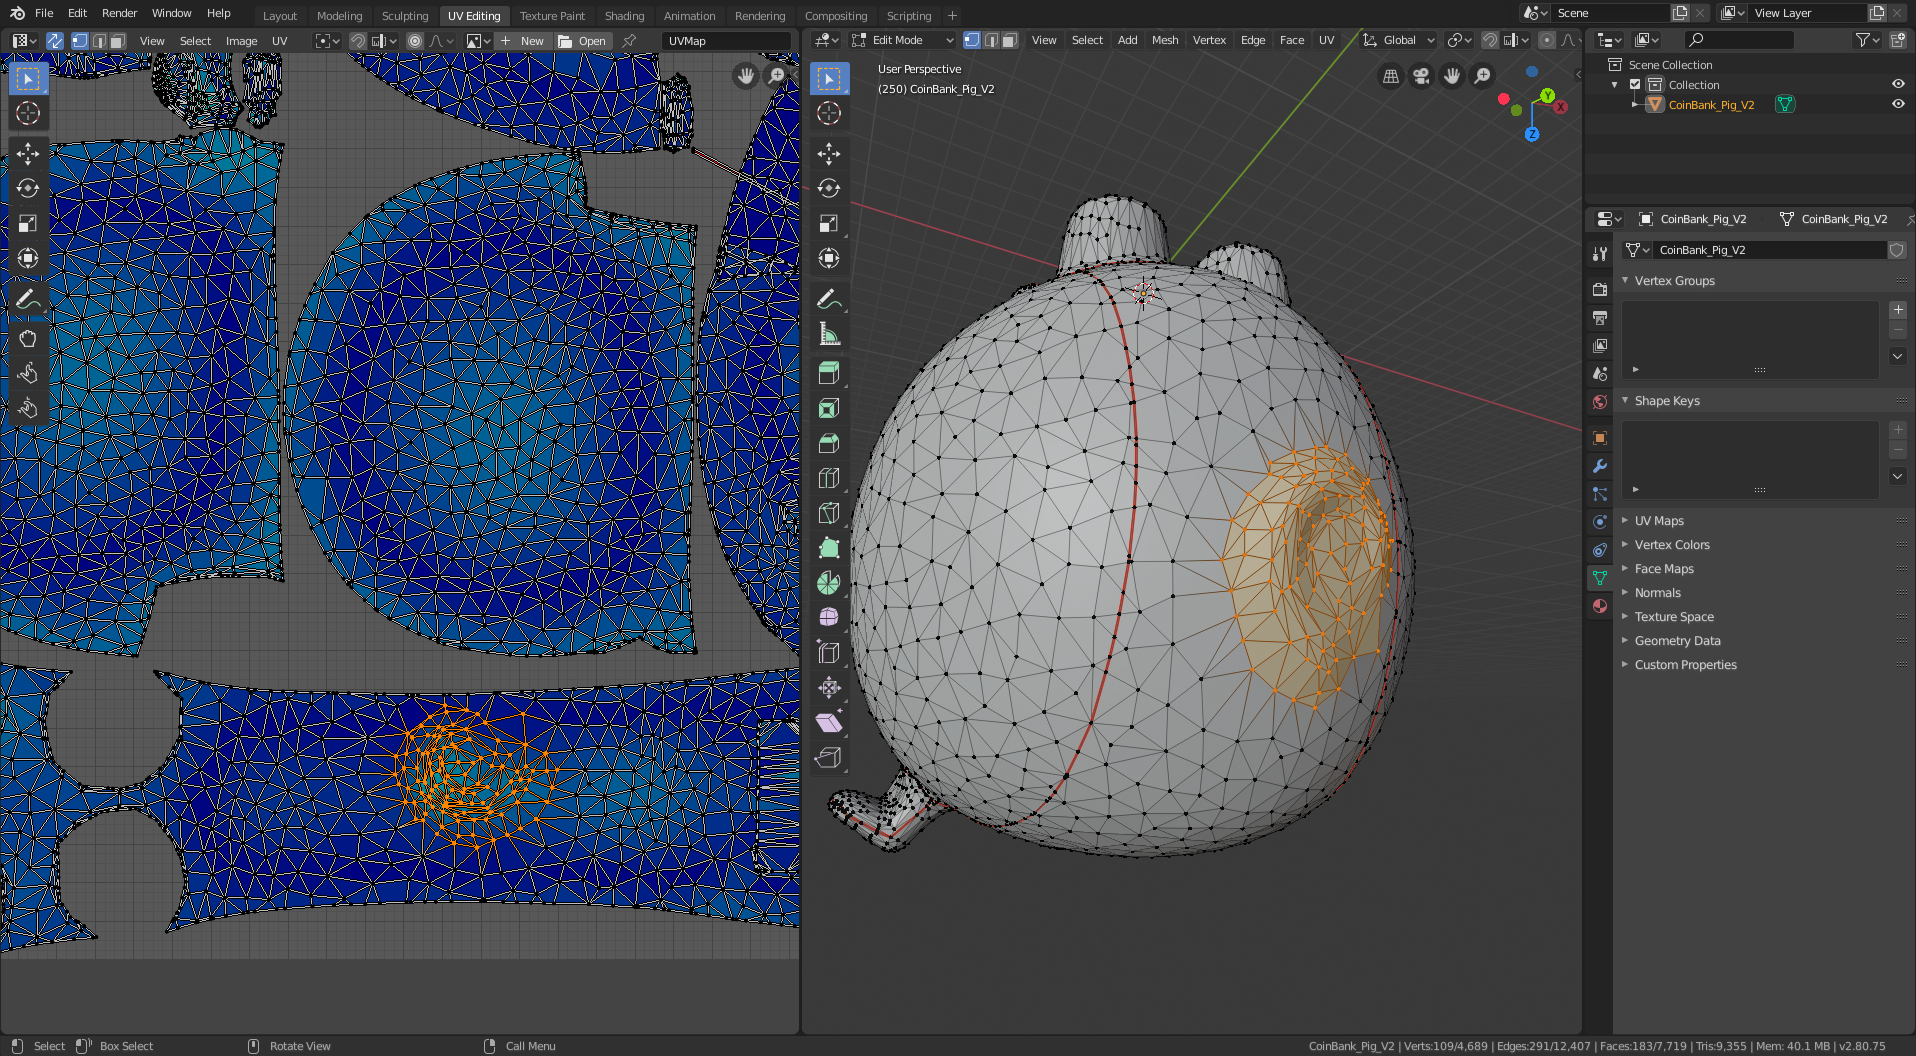Open the Material properties tab
This screenshot has width=1916, height=1056.
1600,606
